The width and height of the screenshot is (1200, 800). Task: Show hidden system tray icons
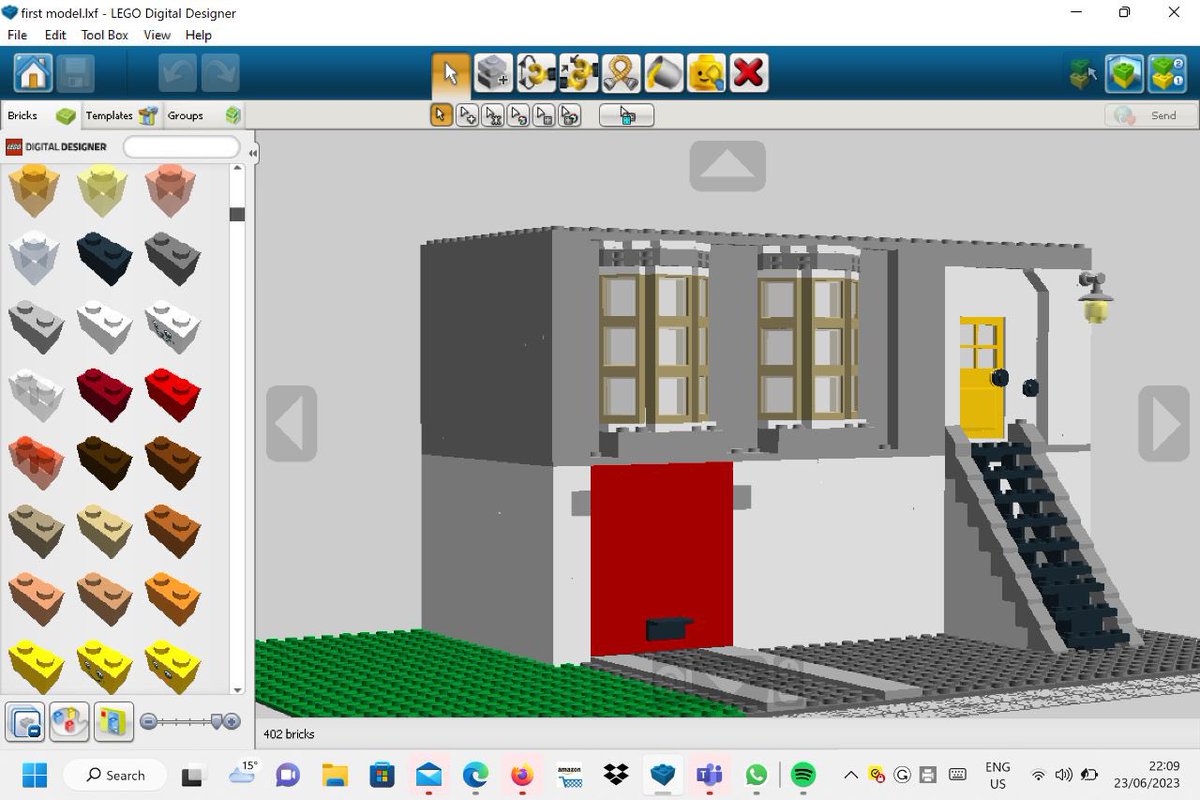(851, 775)
